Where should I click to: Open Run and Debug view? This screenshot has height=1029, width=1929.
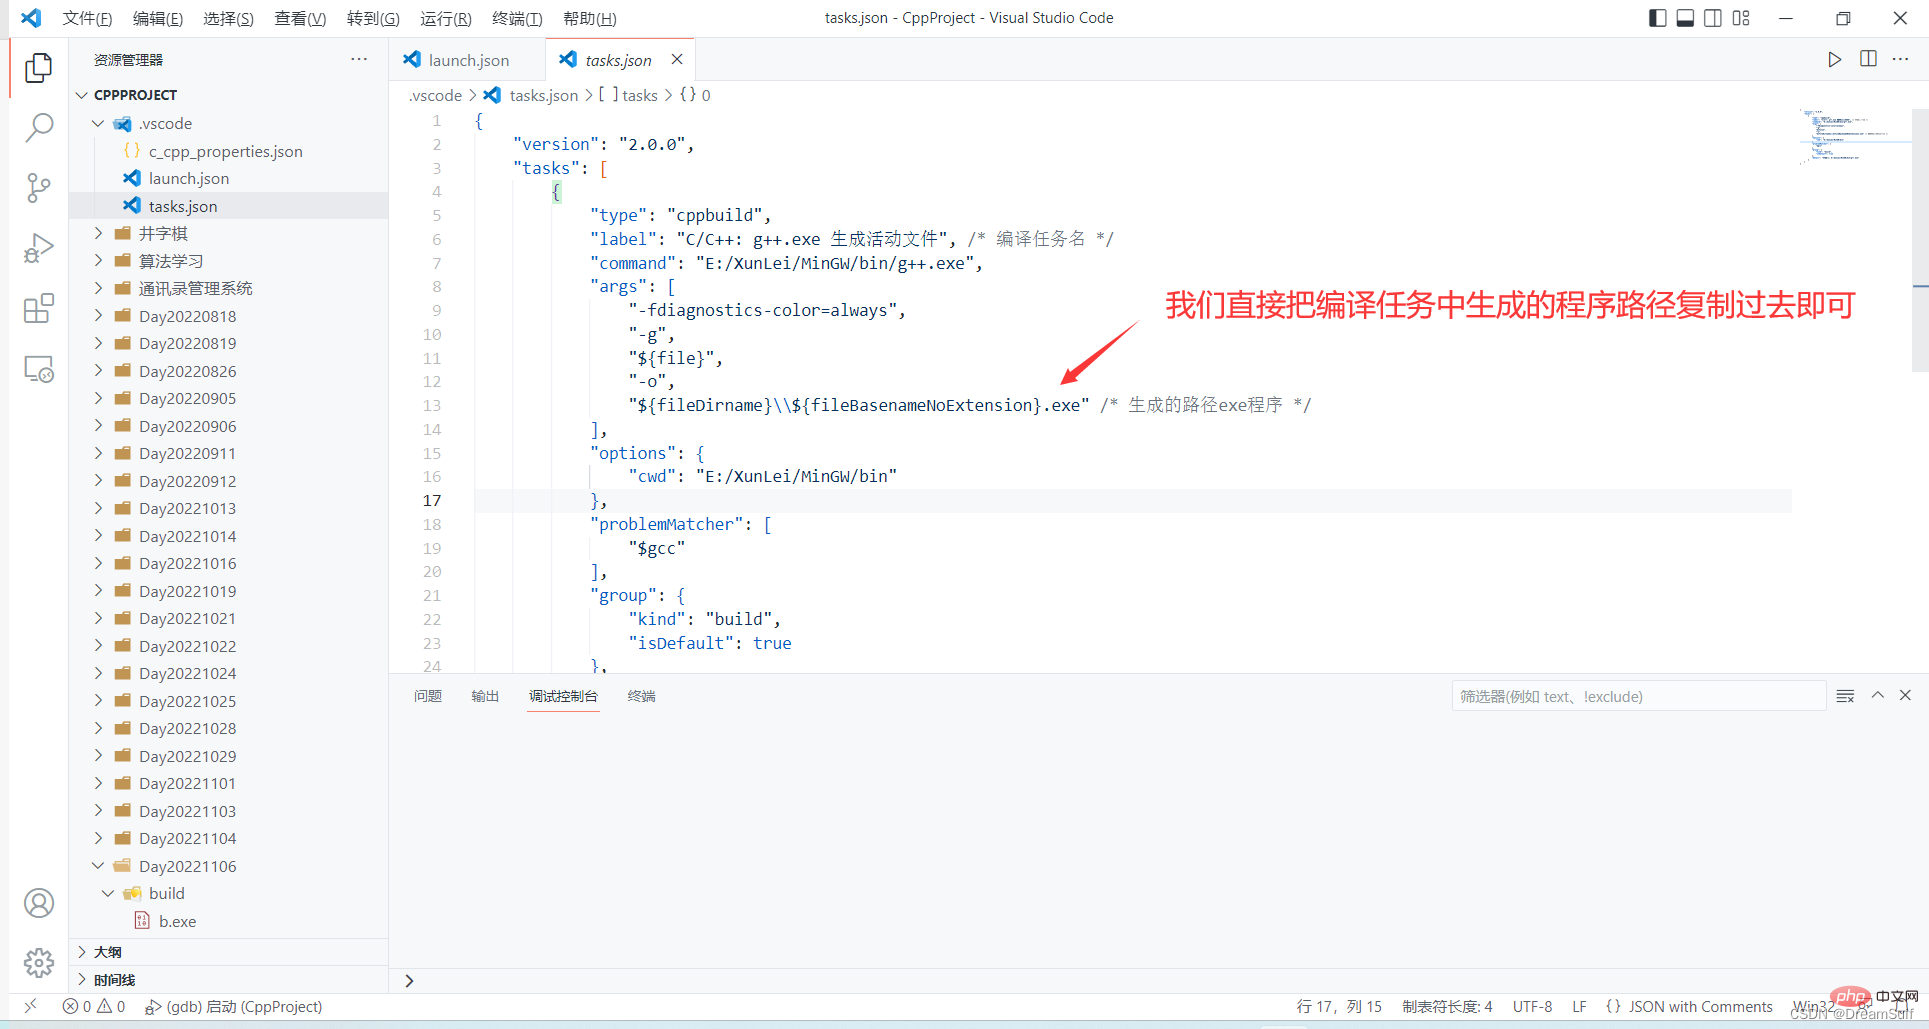click(38, 248)
